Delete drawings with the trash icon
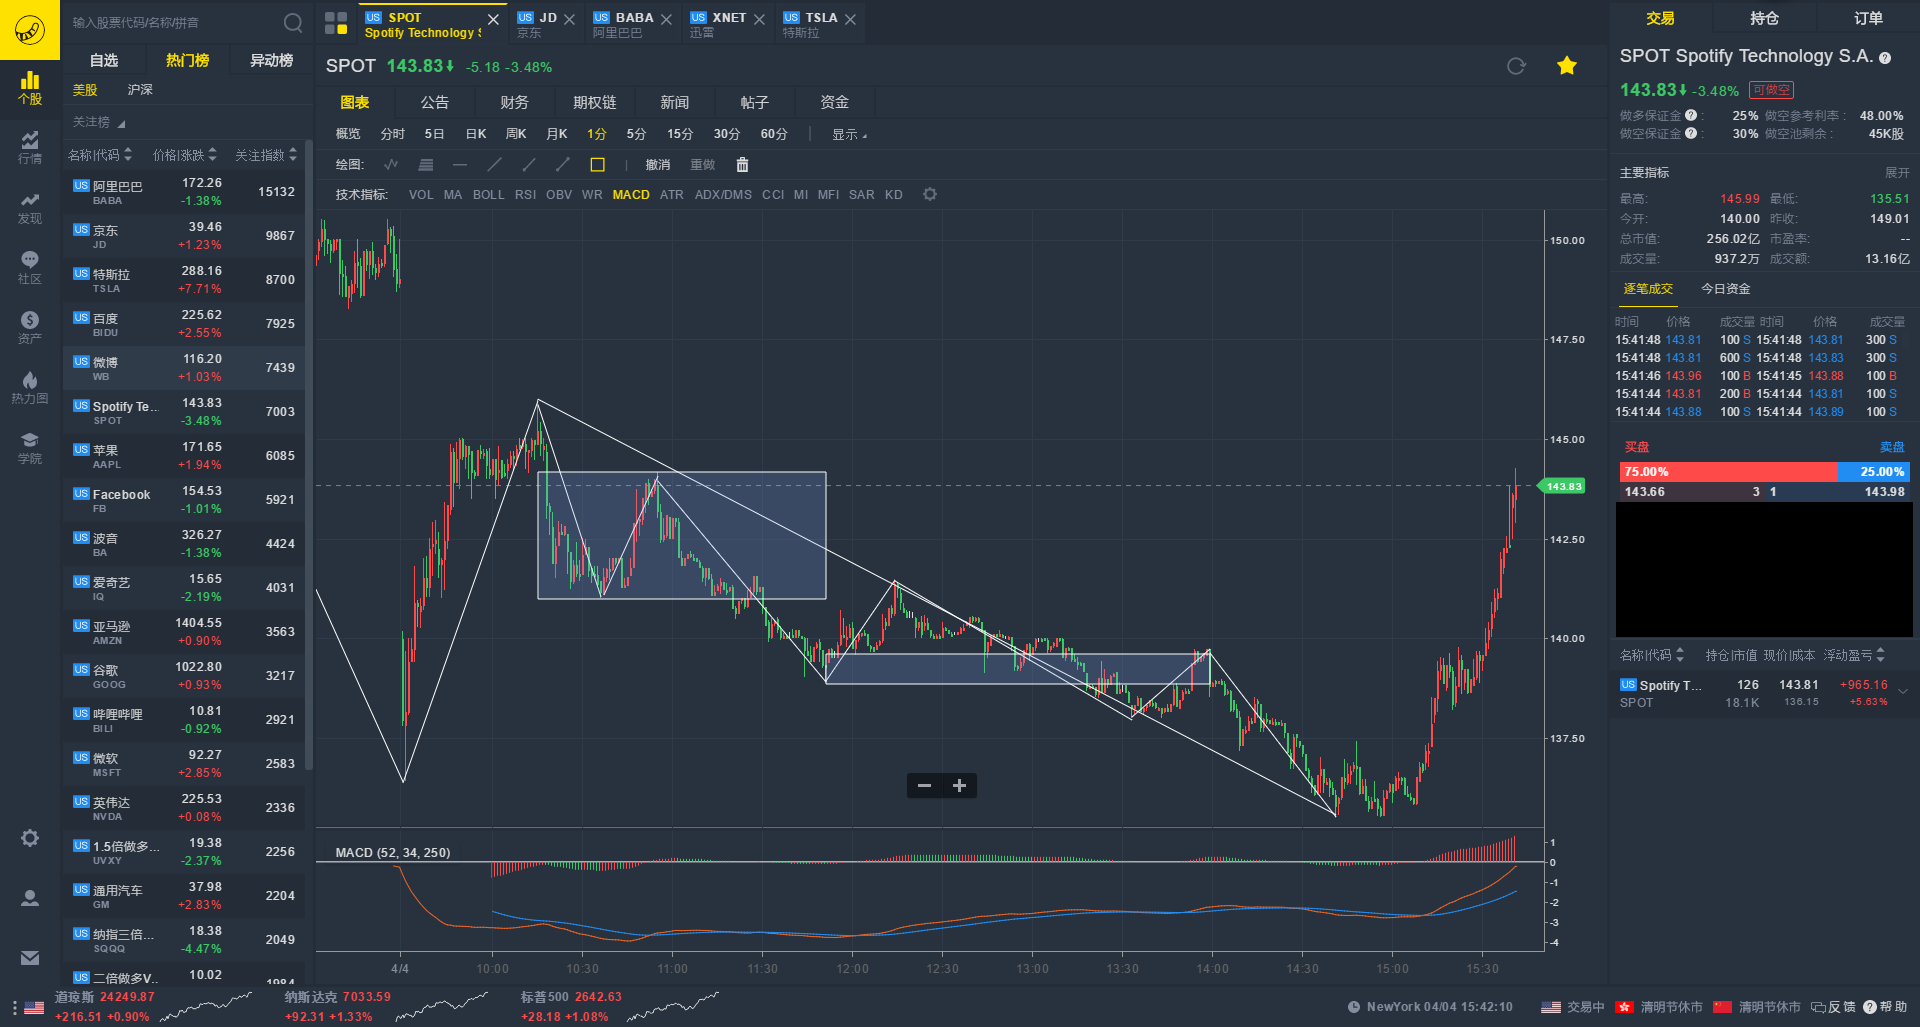This screenshot has height=1027, width=1920. coord(742,165)
